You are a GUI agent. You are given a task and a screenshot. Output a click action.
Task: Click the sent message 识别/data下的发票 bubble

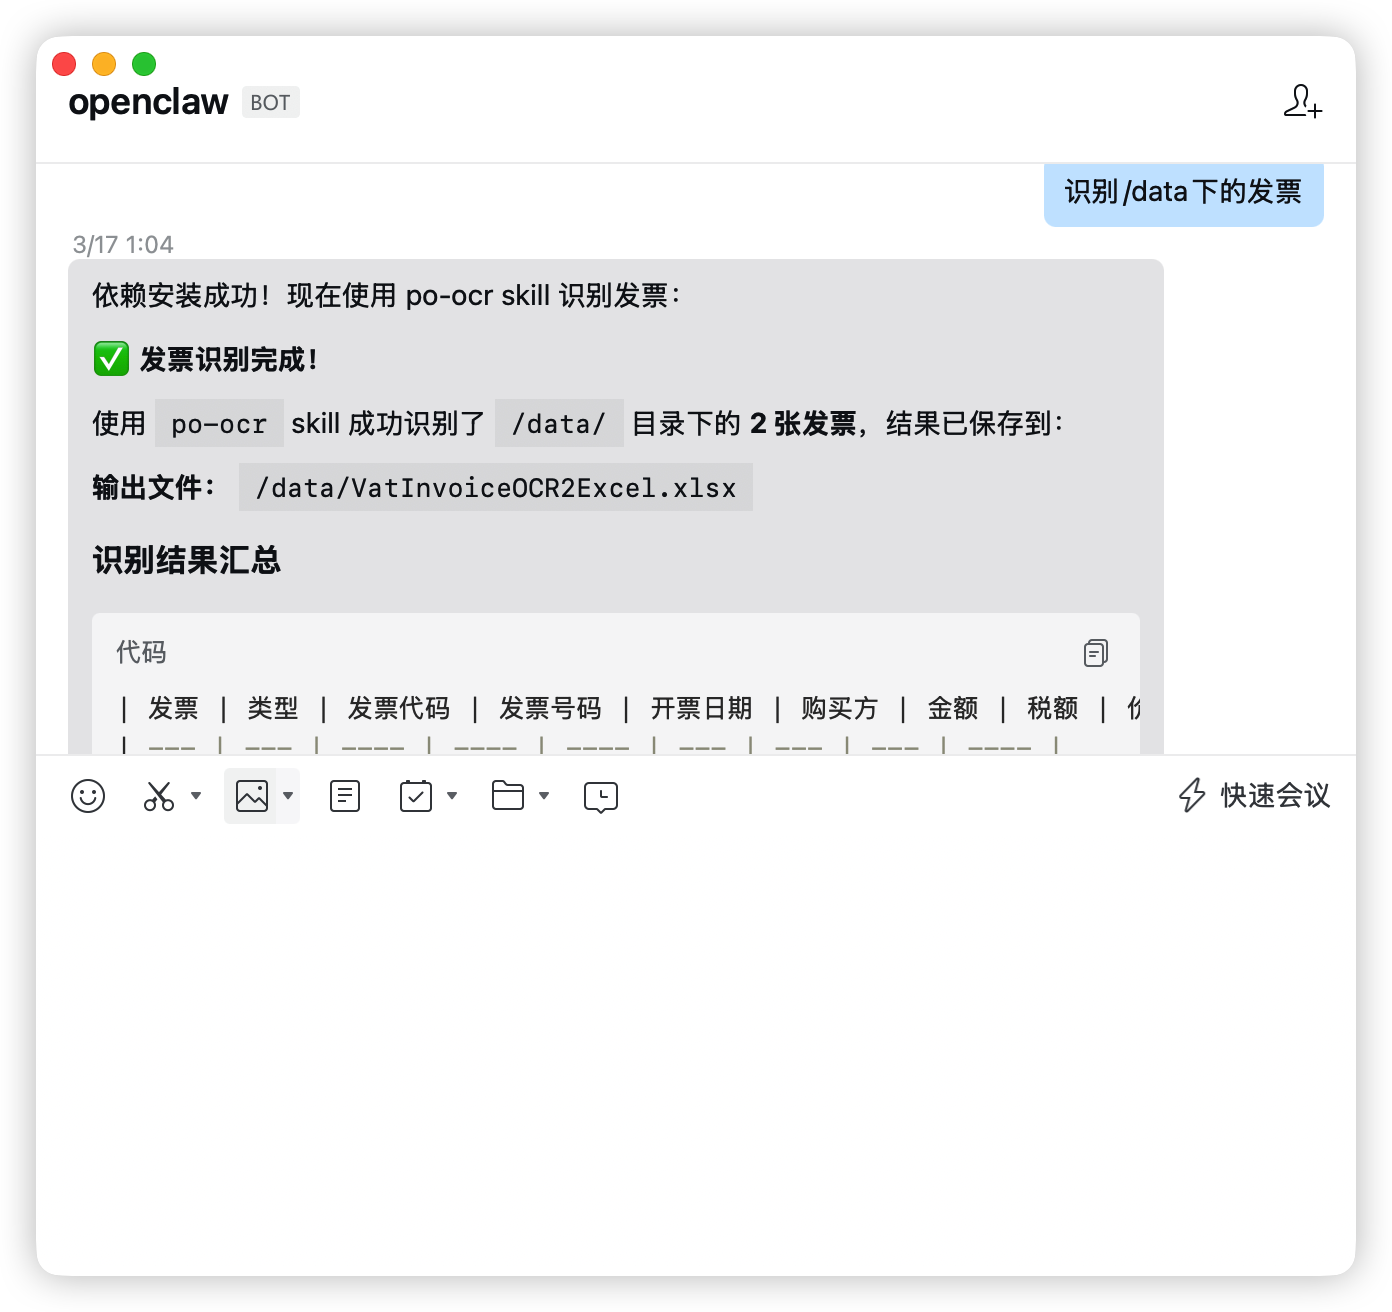tap(1184, 192)
